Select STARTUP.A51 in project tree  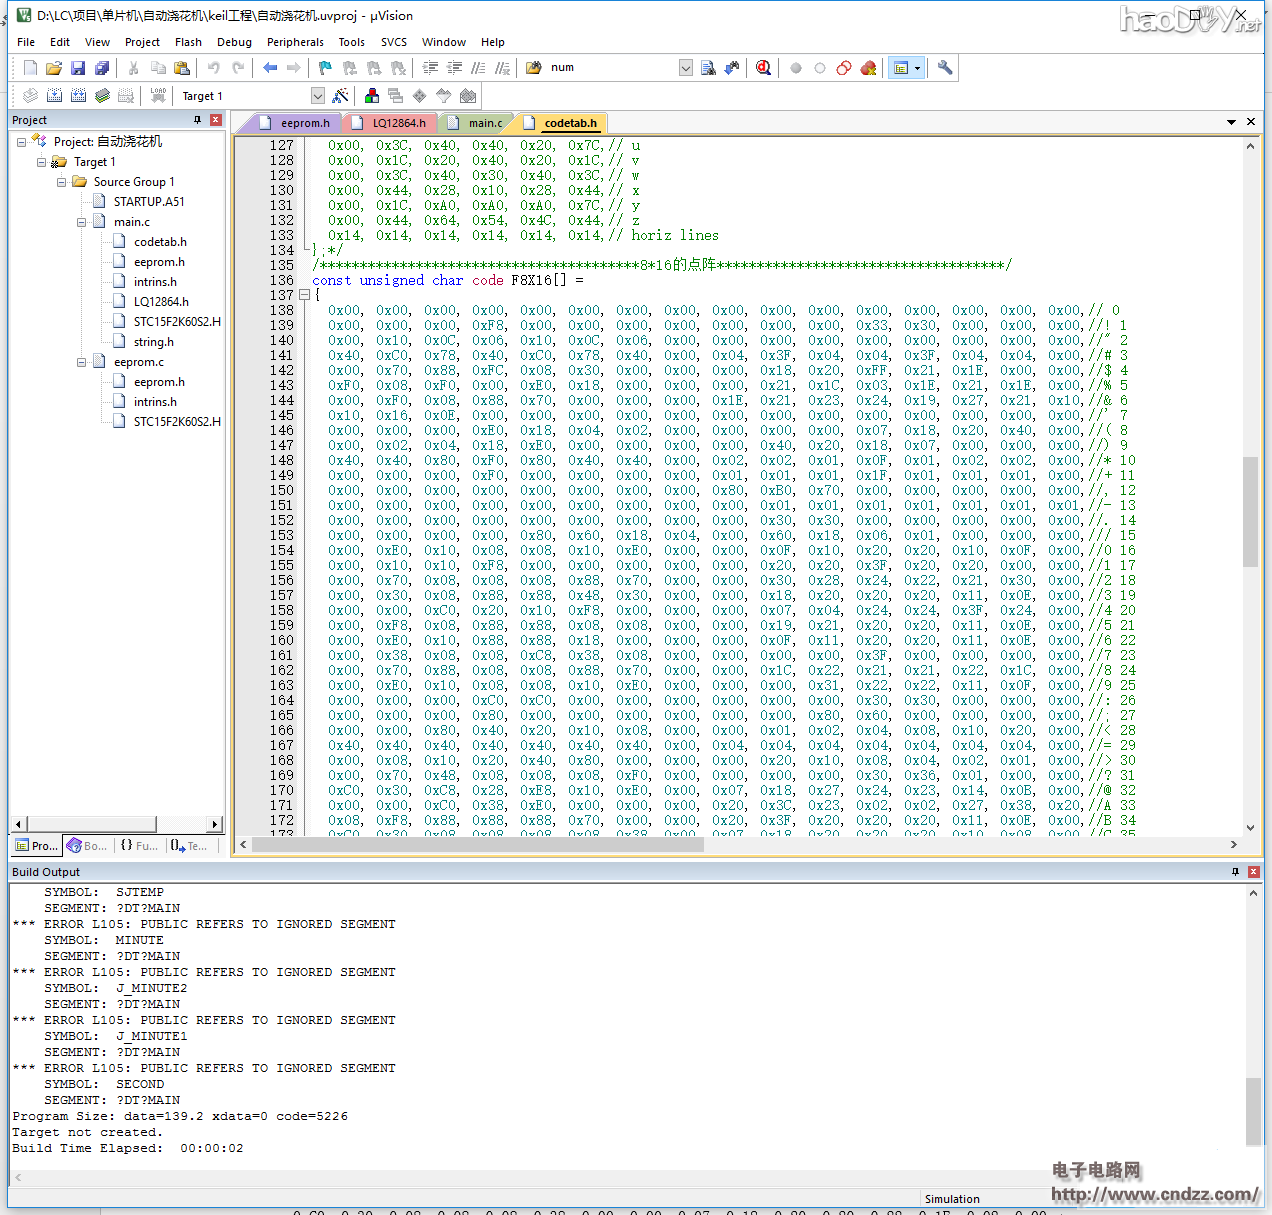[148, 202]
